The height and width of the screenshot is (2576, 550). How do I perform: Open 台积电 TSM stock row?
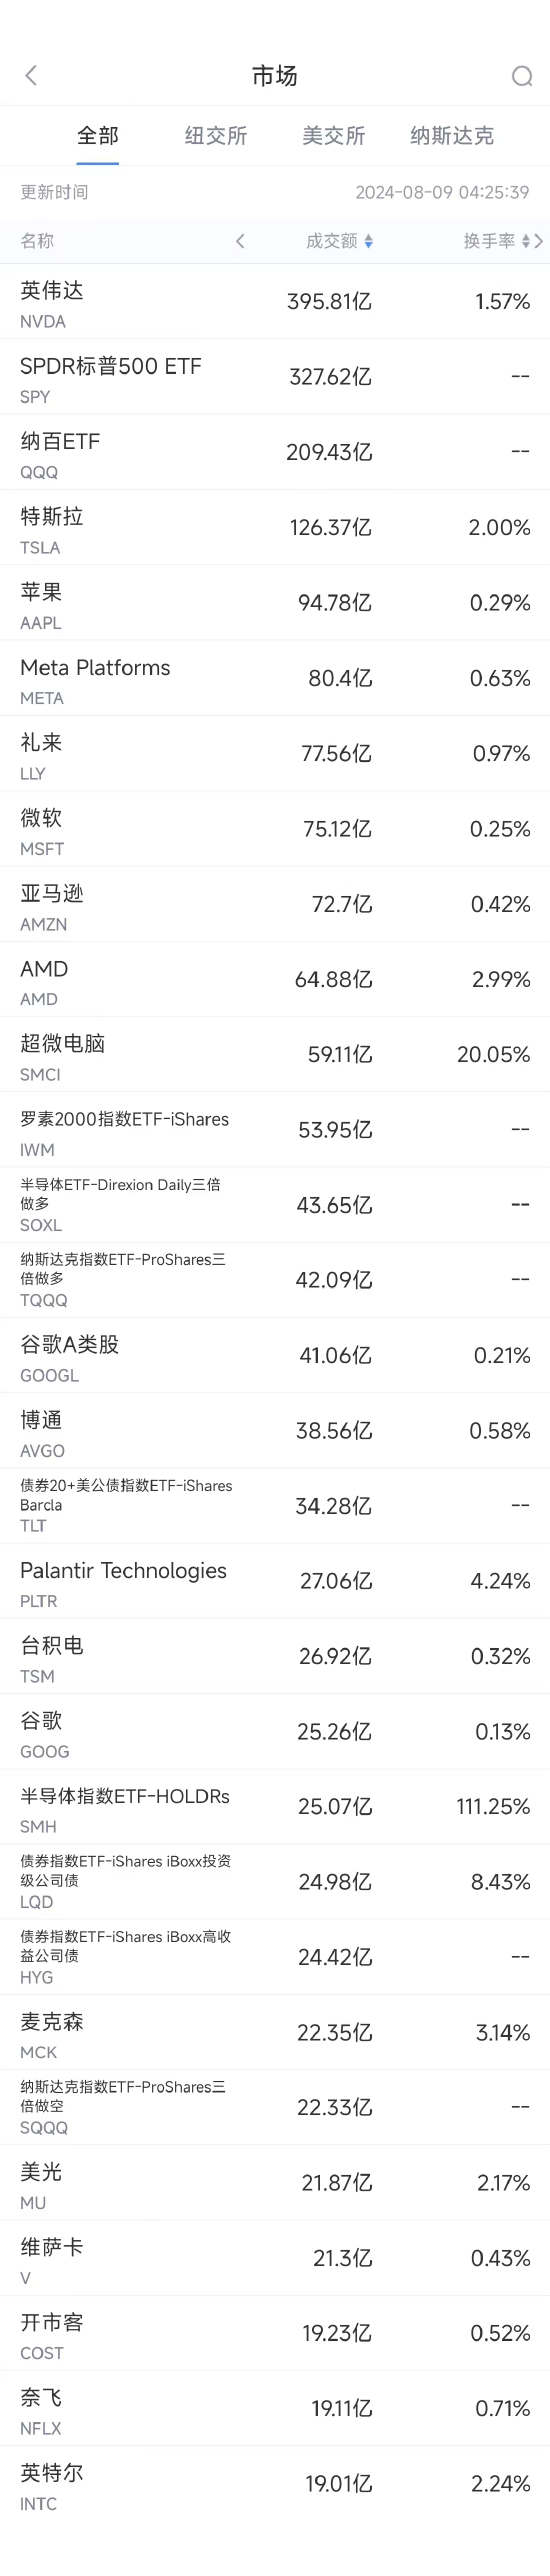pyautogui.click(x=275, y=1656)
